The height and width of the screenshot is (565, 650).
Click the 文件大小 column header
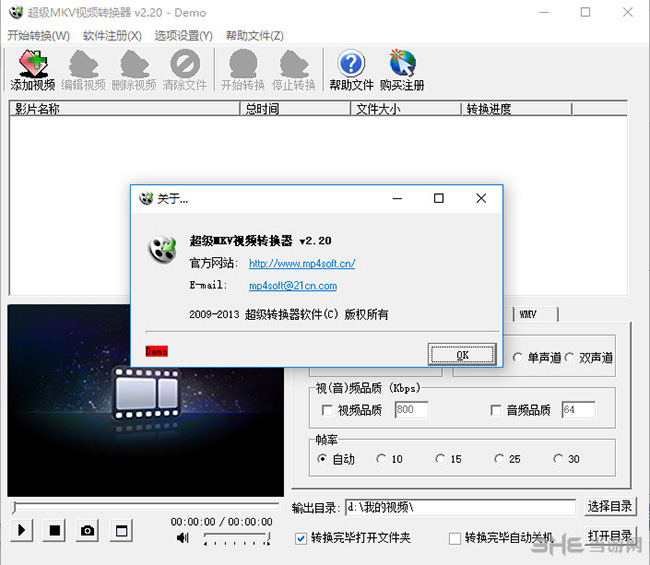click(x=406, y=109)
